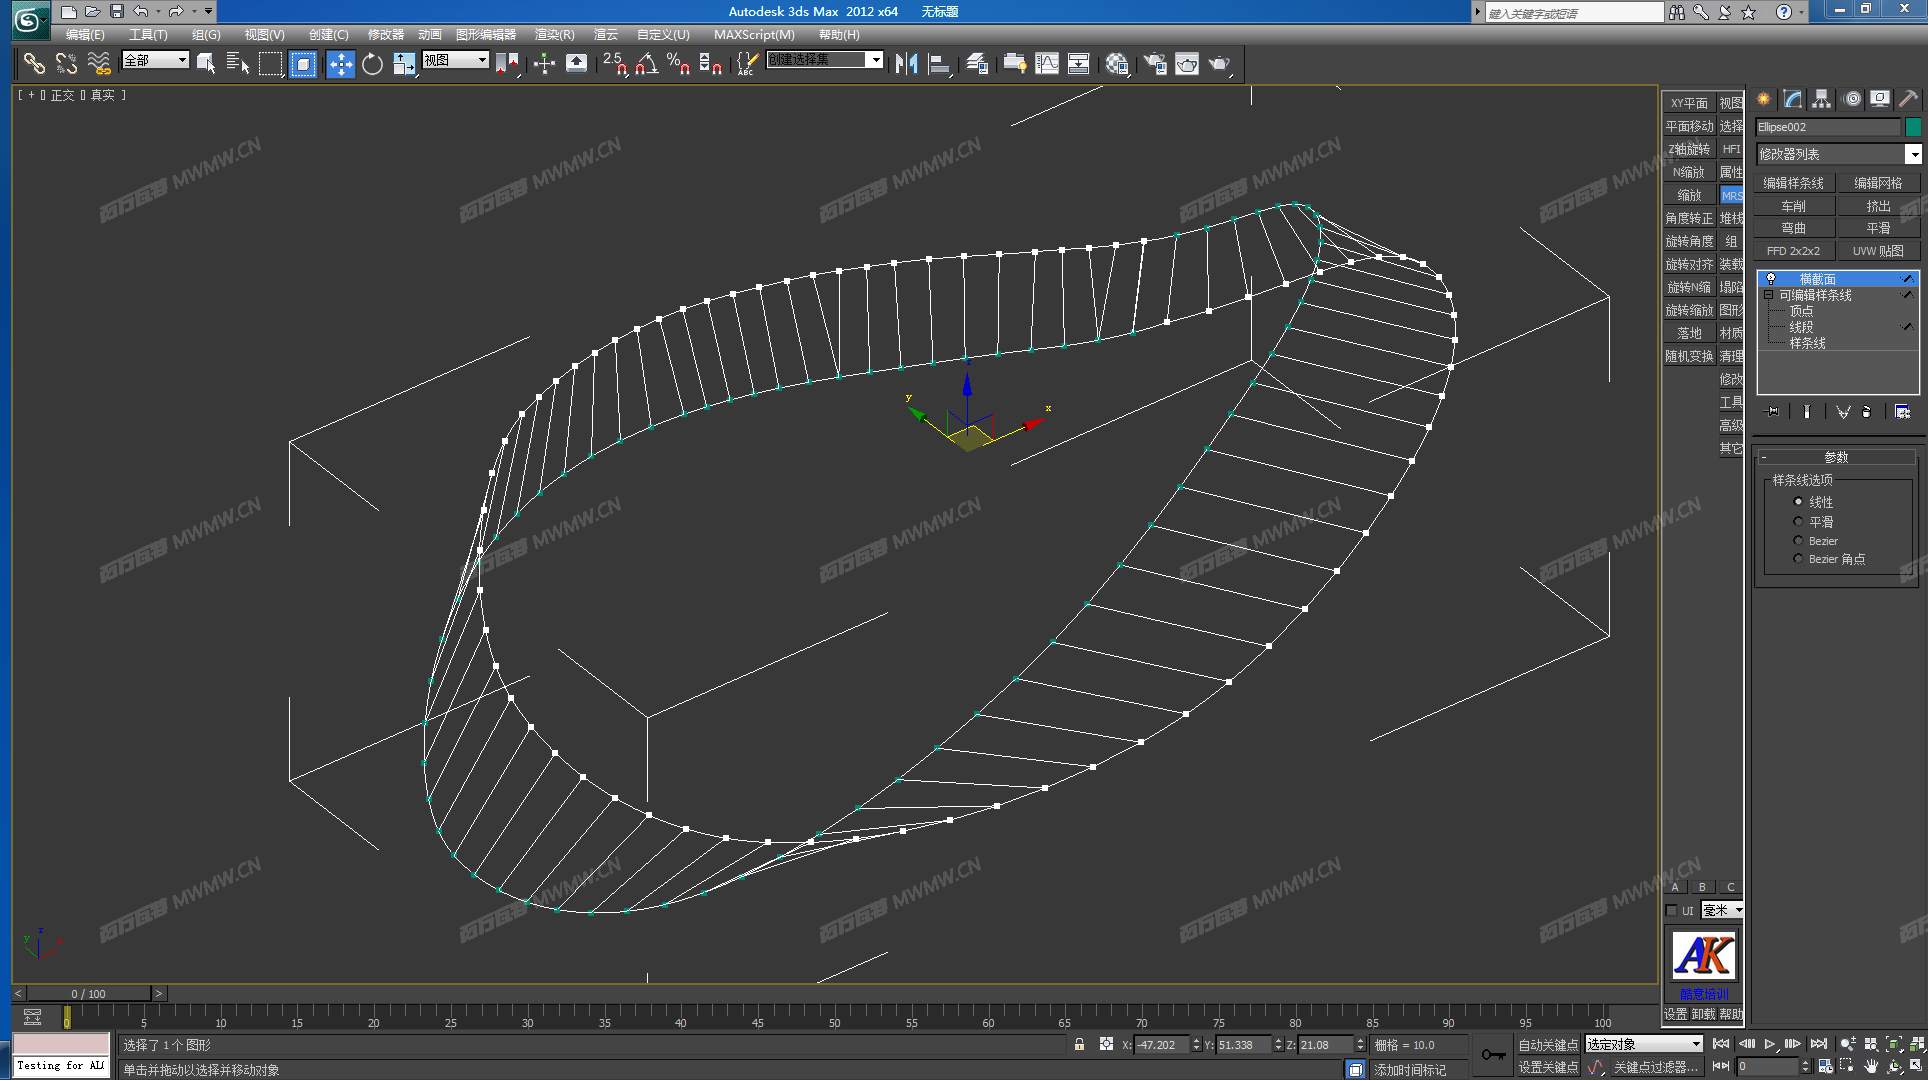Open the Select by Name list

tap(238, 63)
